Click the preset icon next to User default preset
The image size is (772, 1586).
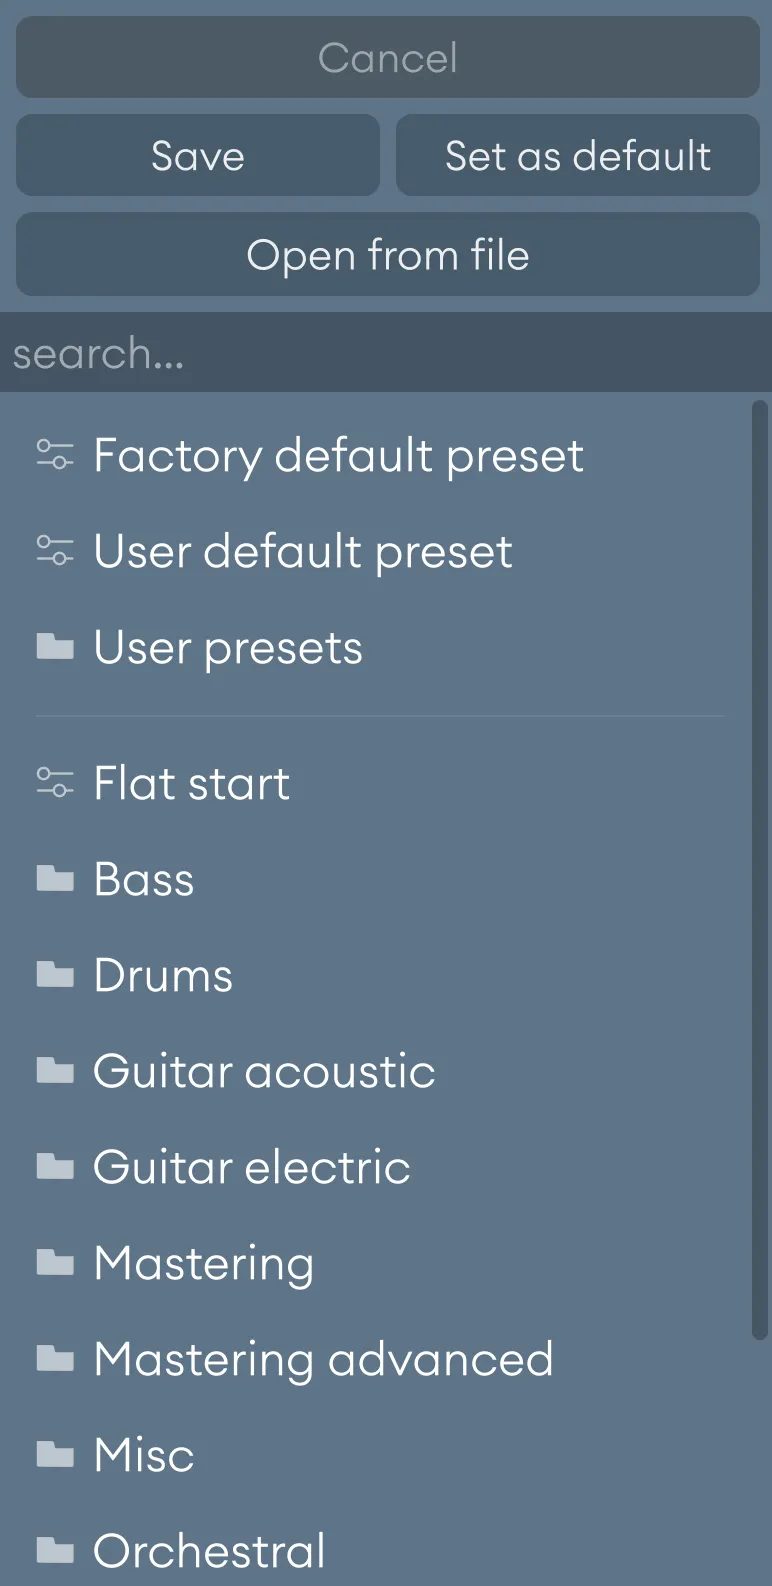[x=56, y=551]
